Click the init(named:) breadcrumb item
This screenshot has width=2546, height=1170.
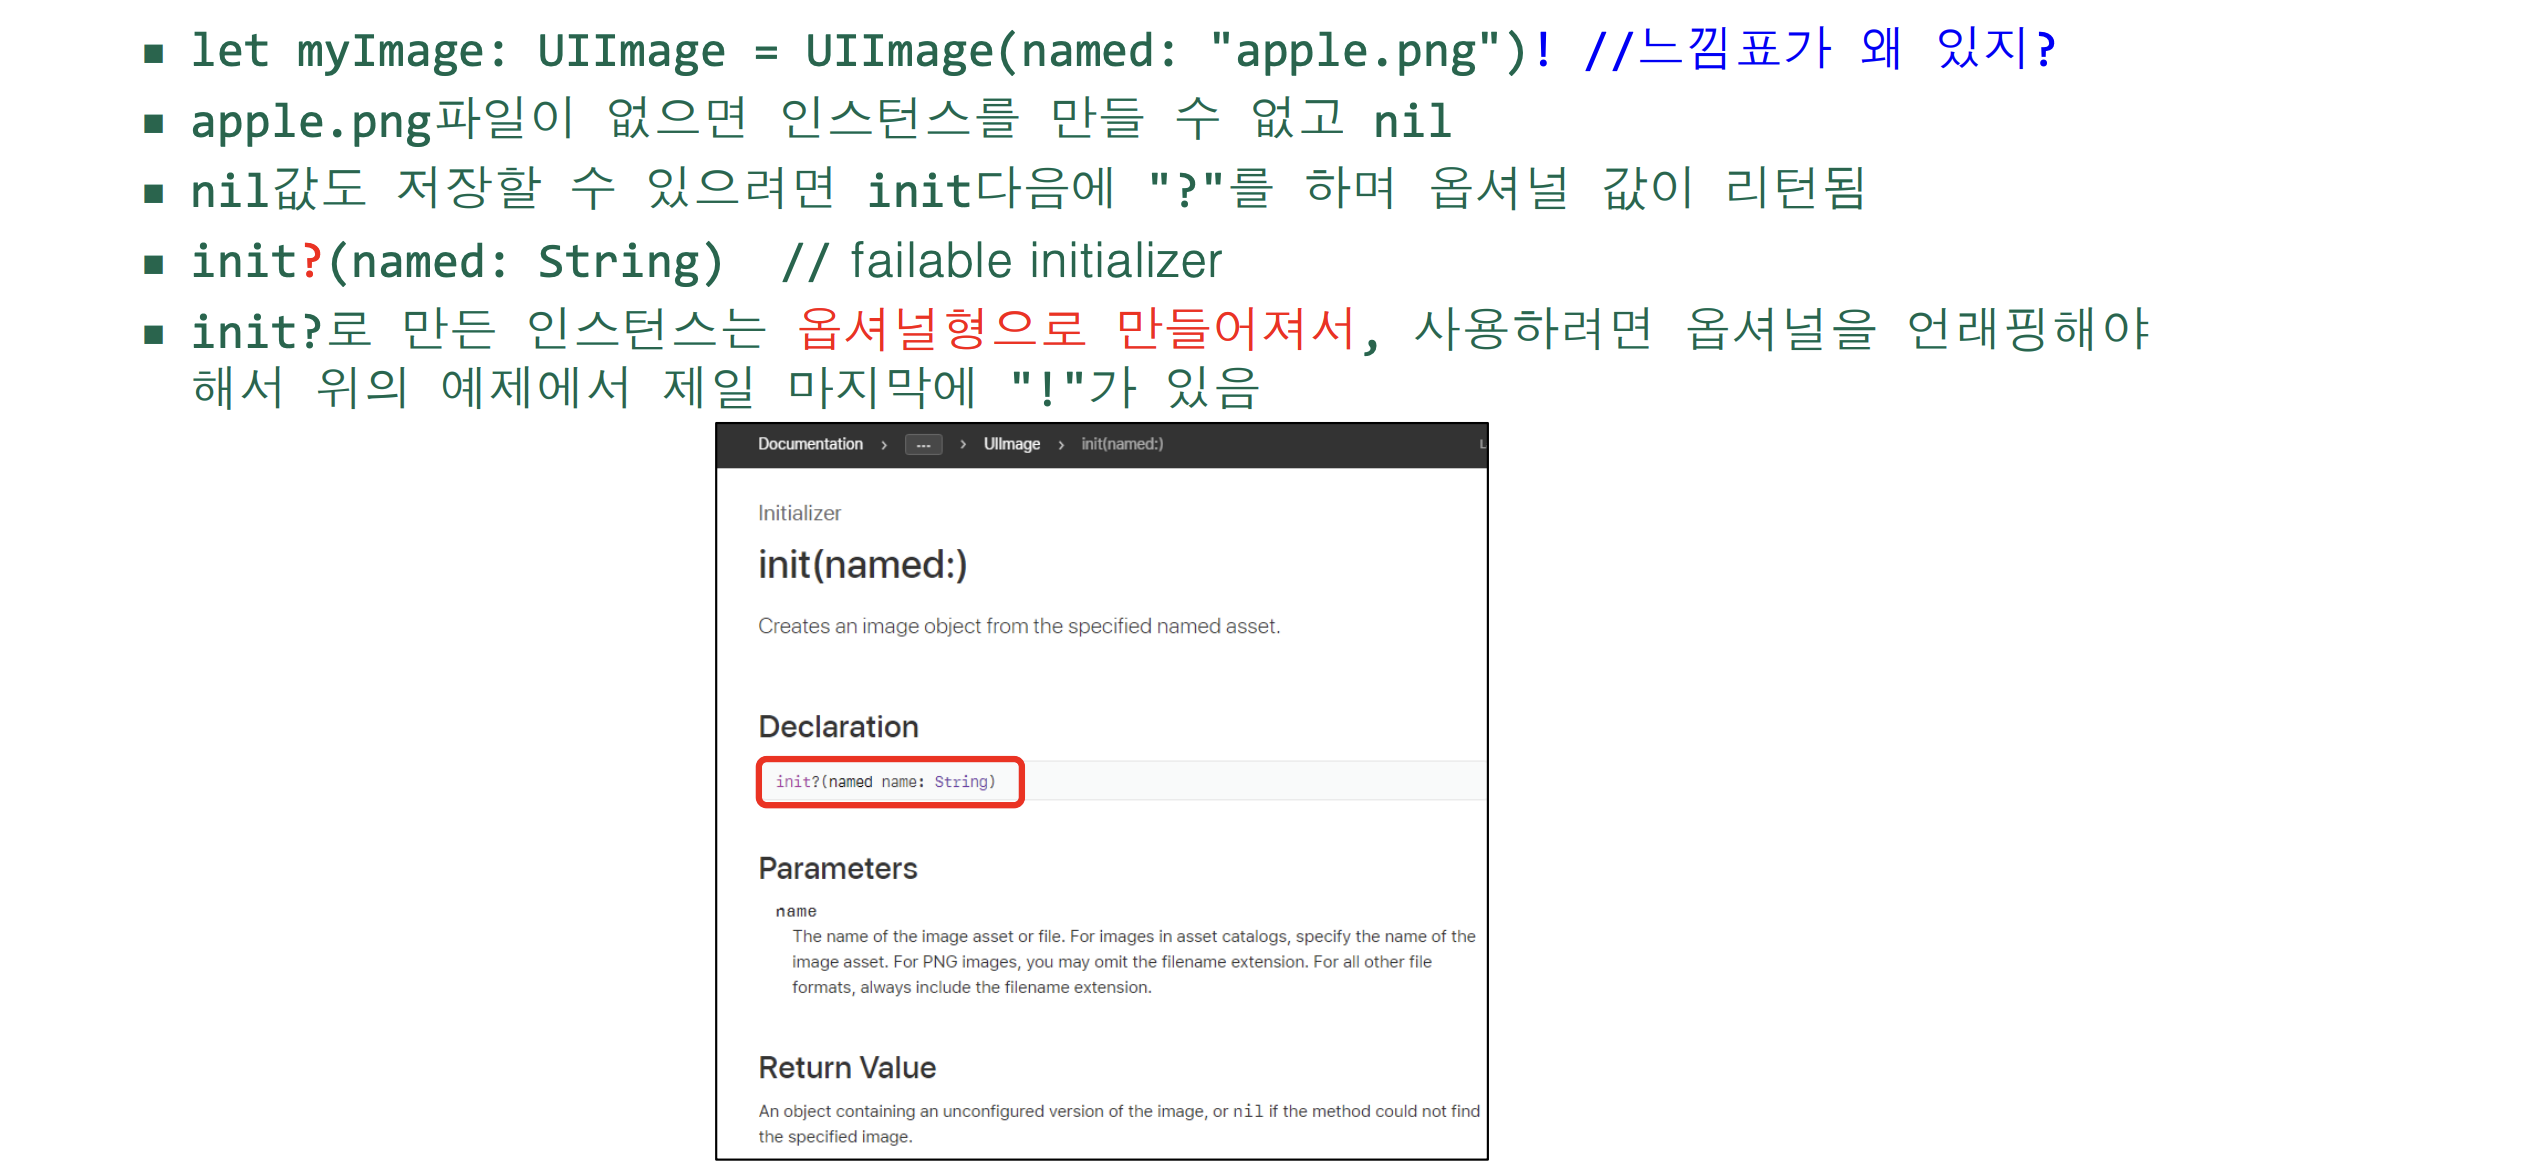[1121, 444]
